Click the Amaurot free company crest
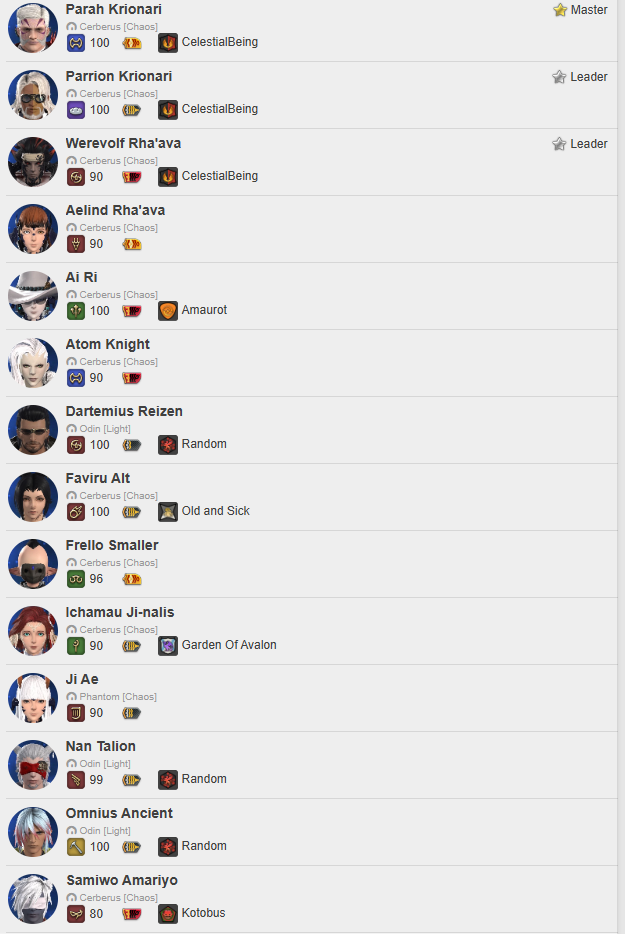 [168, 310]
